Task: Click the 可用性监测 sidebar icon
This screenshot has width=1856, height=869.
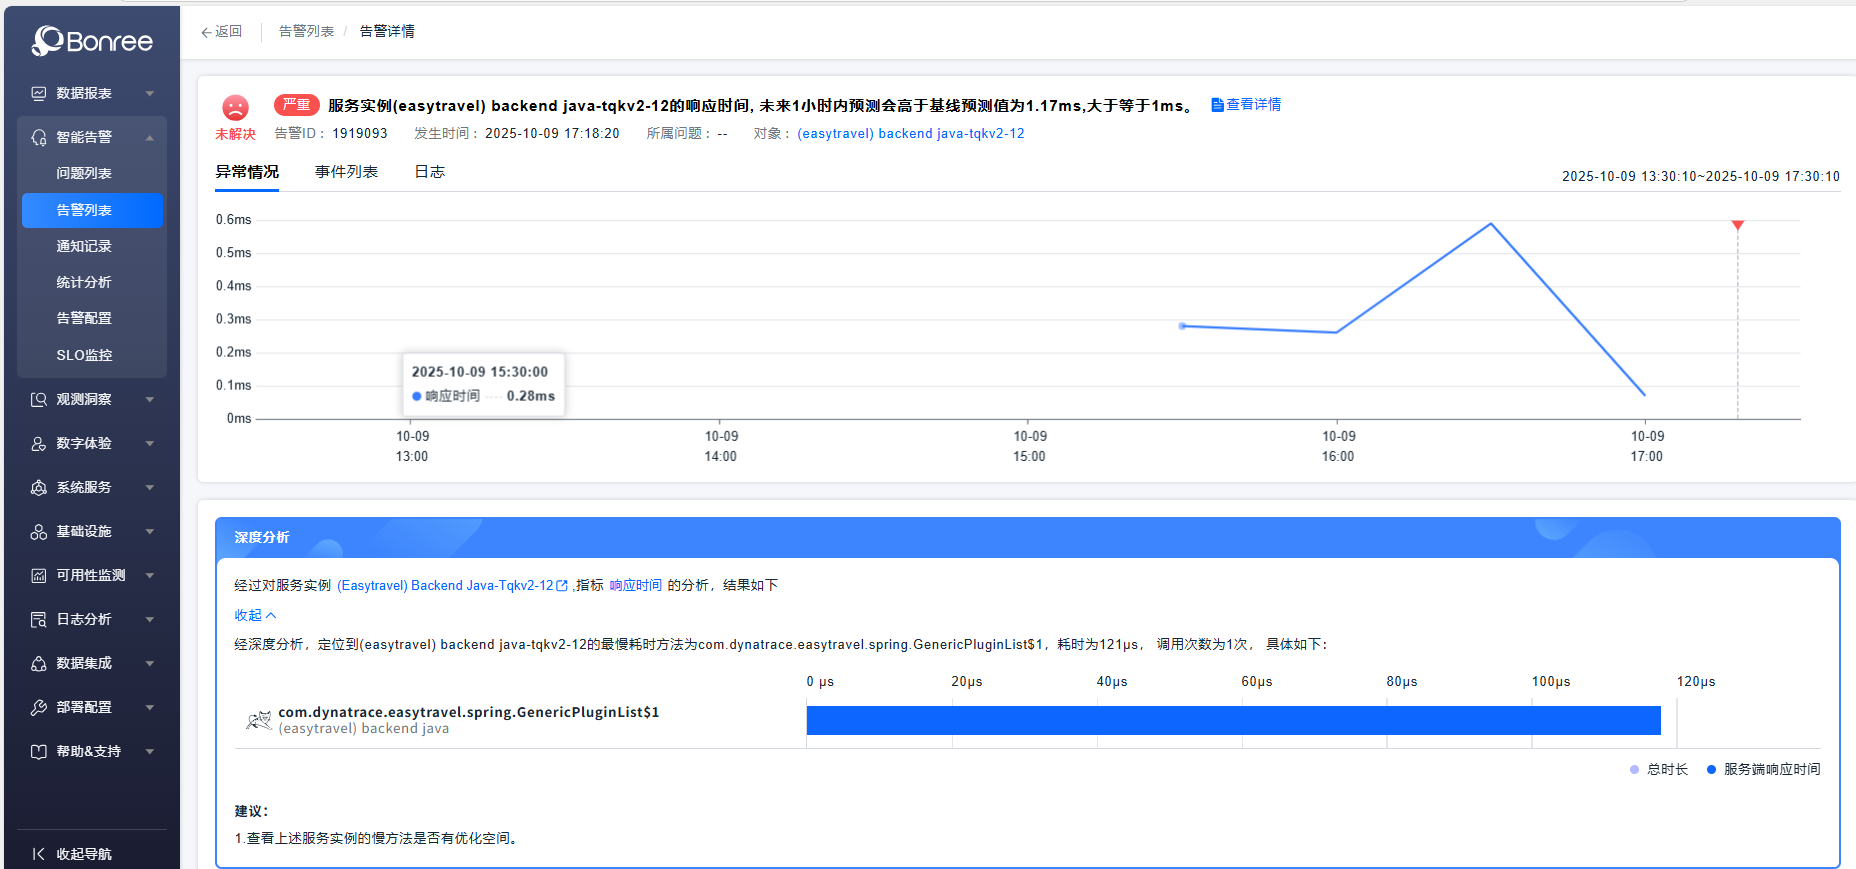Action: coord(39,575)
